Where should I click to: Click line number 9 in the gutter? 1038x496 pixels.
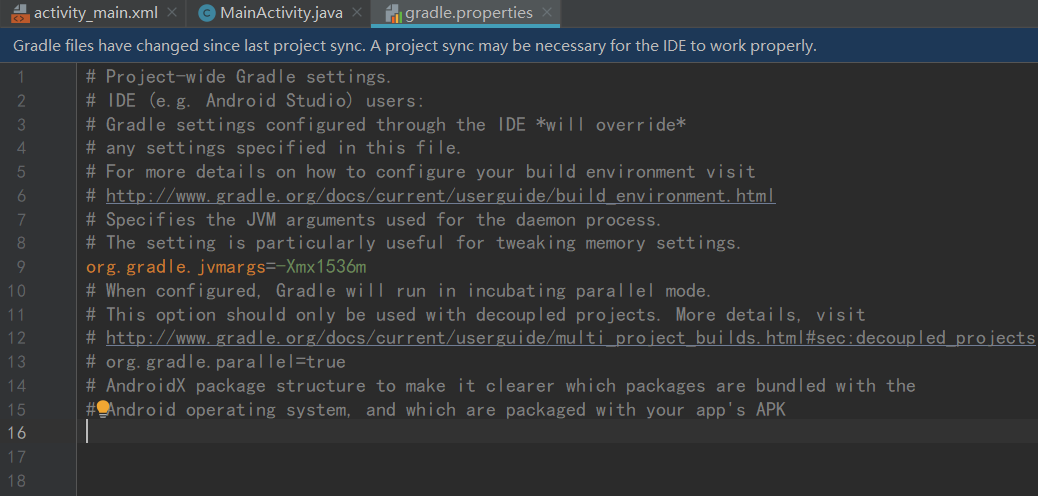(21, 267)
